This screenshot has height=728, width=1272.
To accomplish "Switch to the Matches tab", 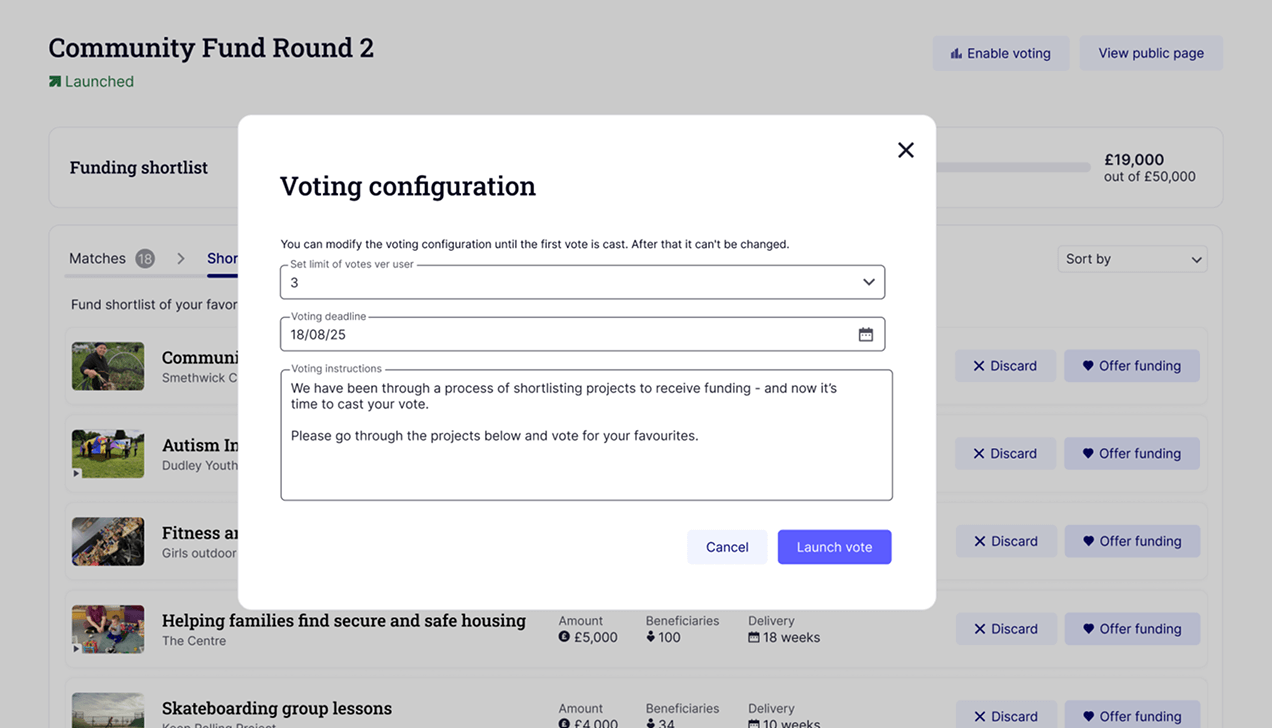I will coord(97,258).
